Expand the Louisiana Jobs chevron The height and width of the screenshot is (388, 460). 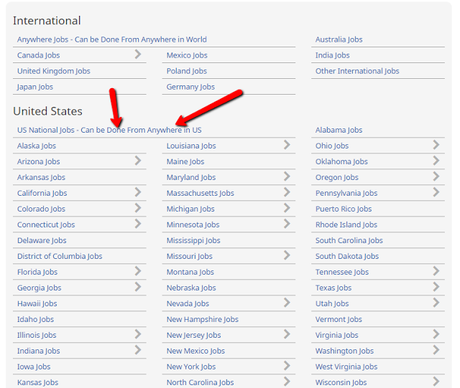(287, 145)
